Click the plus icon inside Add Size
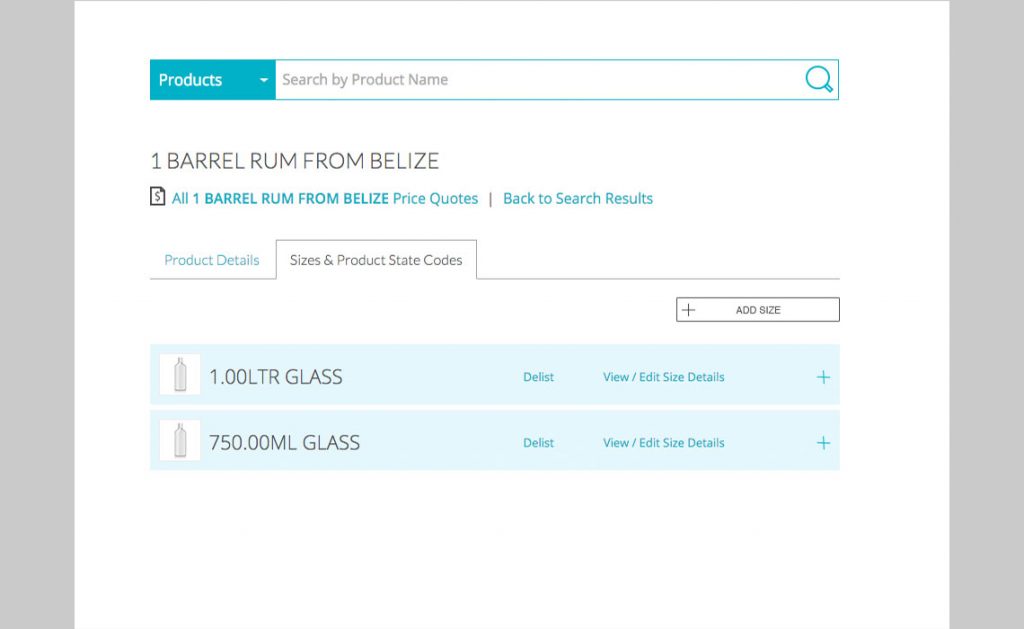 688,310
